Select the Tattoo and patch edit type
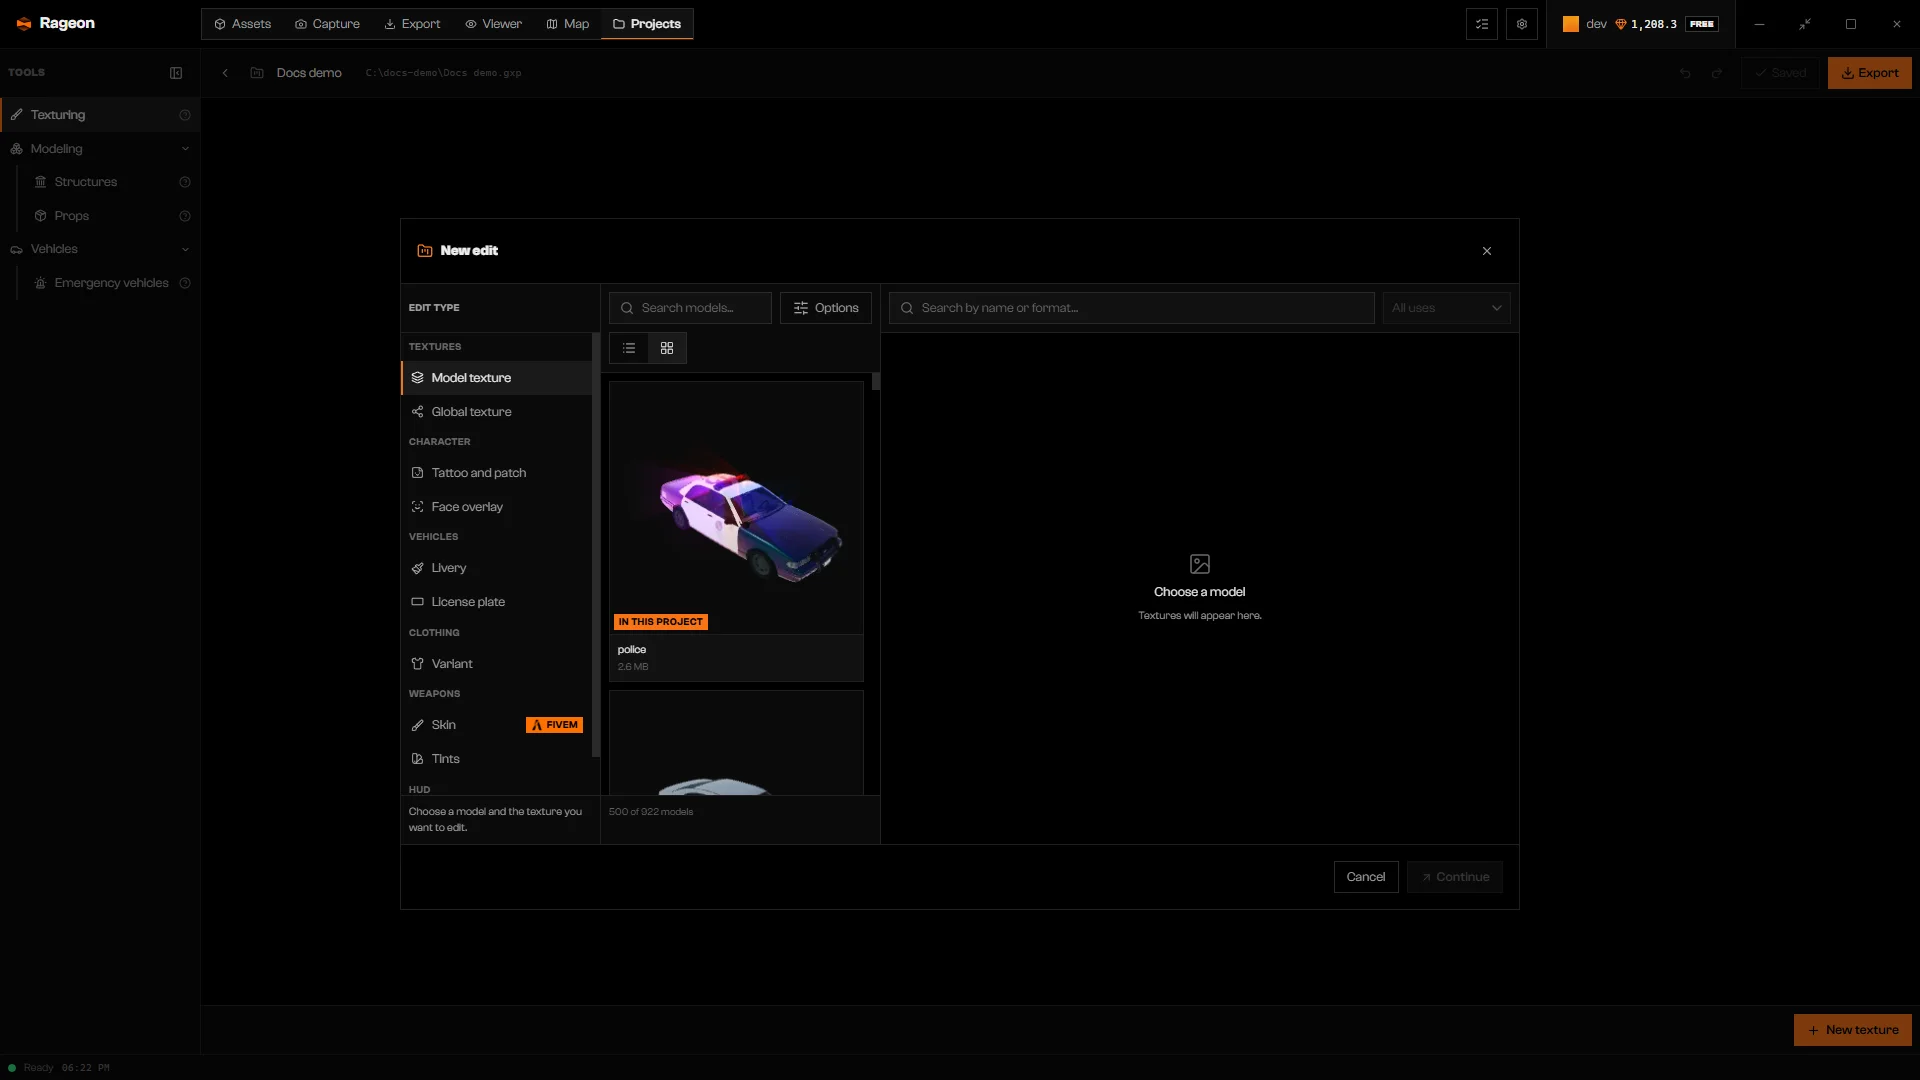Screen dimensions: 1920x1080 (x=496, y=473)
